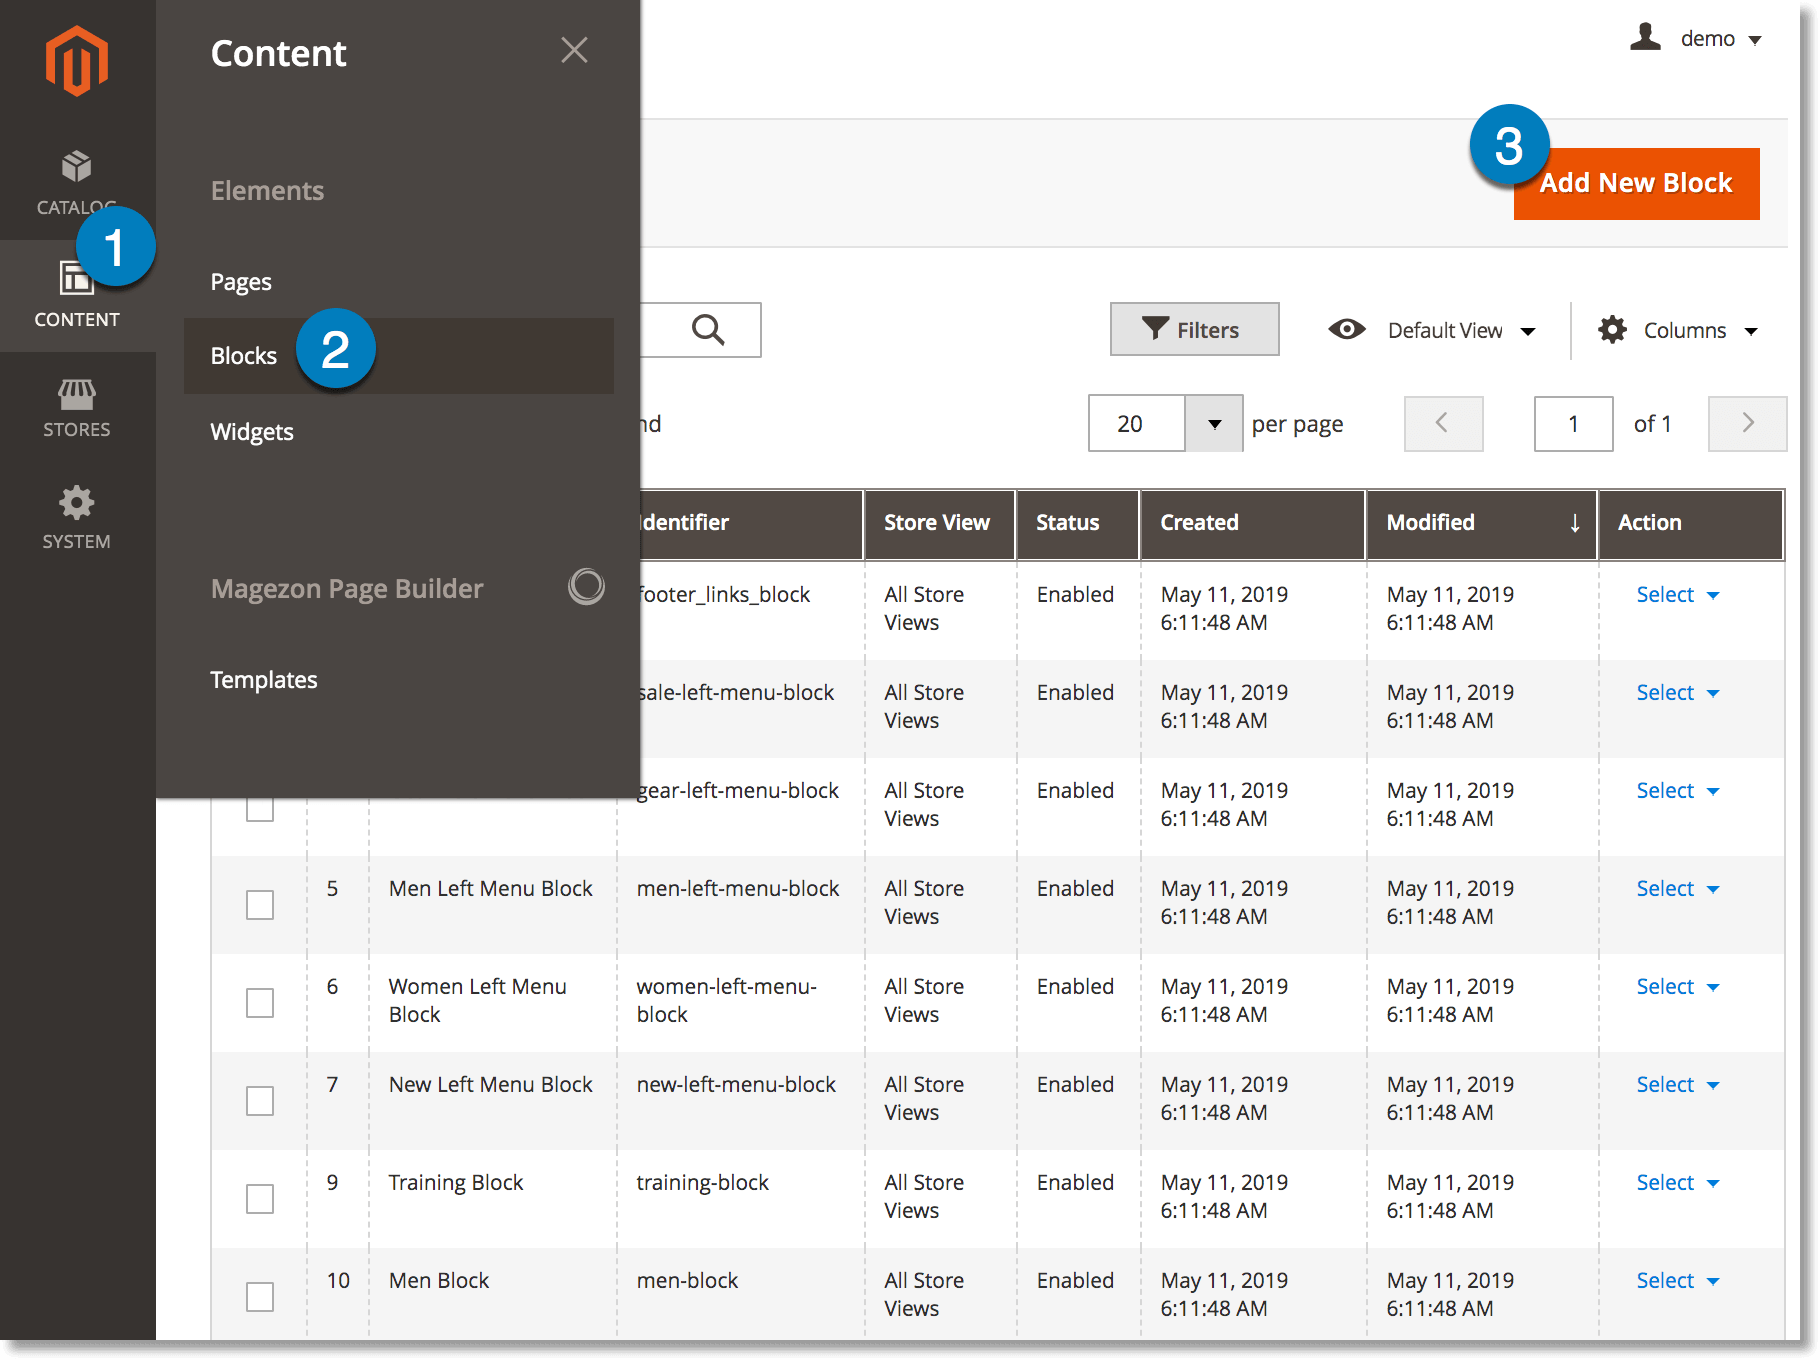Screen dimensions: 1820x1360
Task: Open the Blocks menu entry
Action: 243,355
